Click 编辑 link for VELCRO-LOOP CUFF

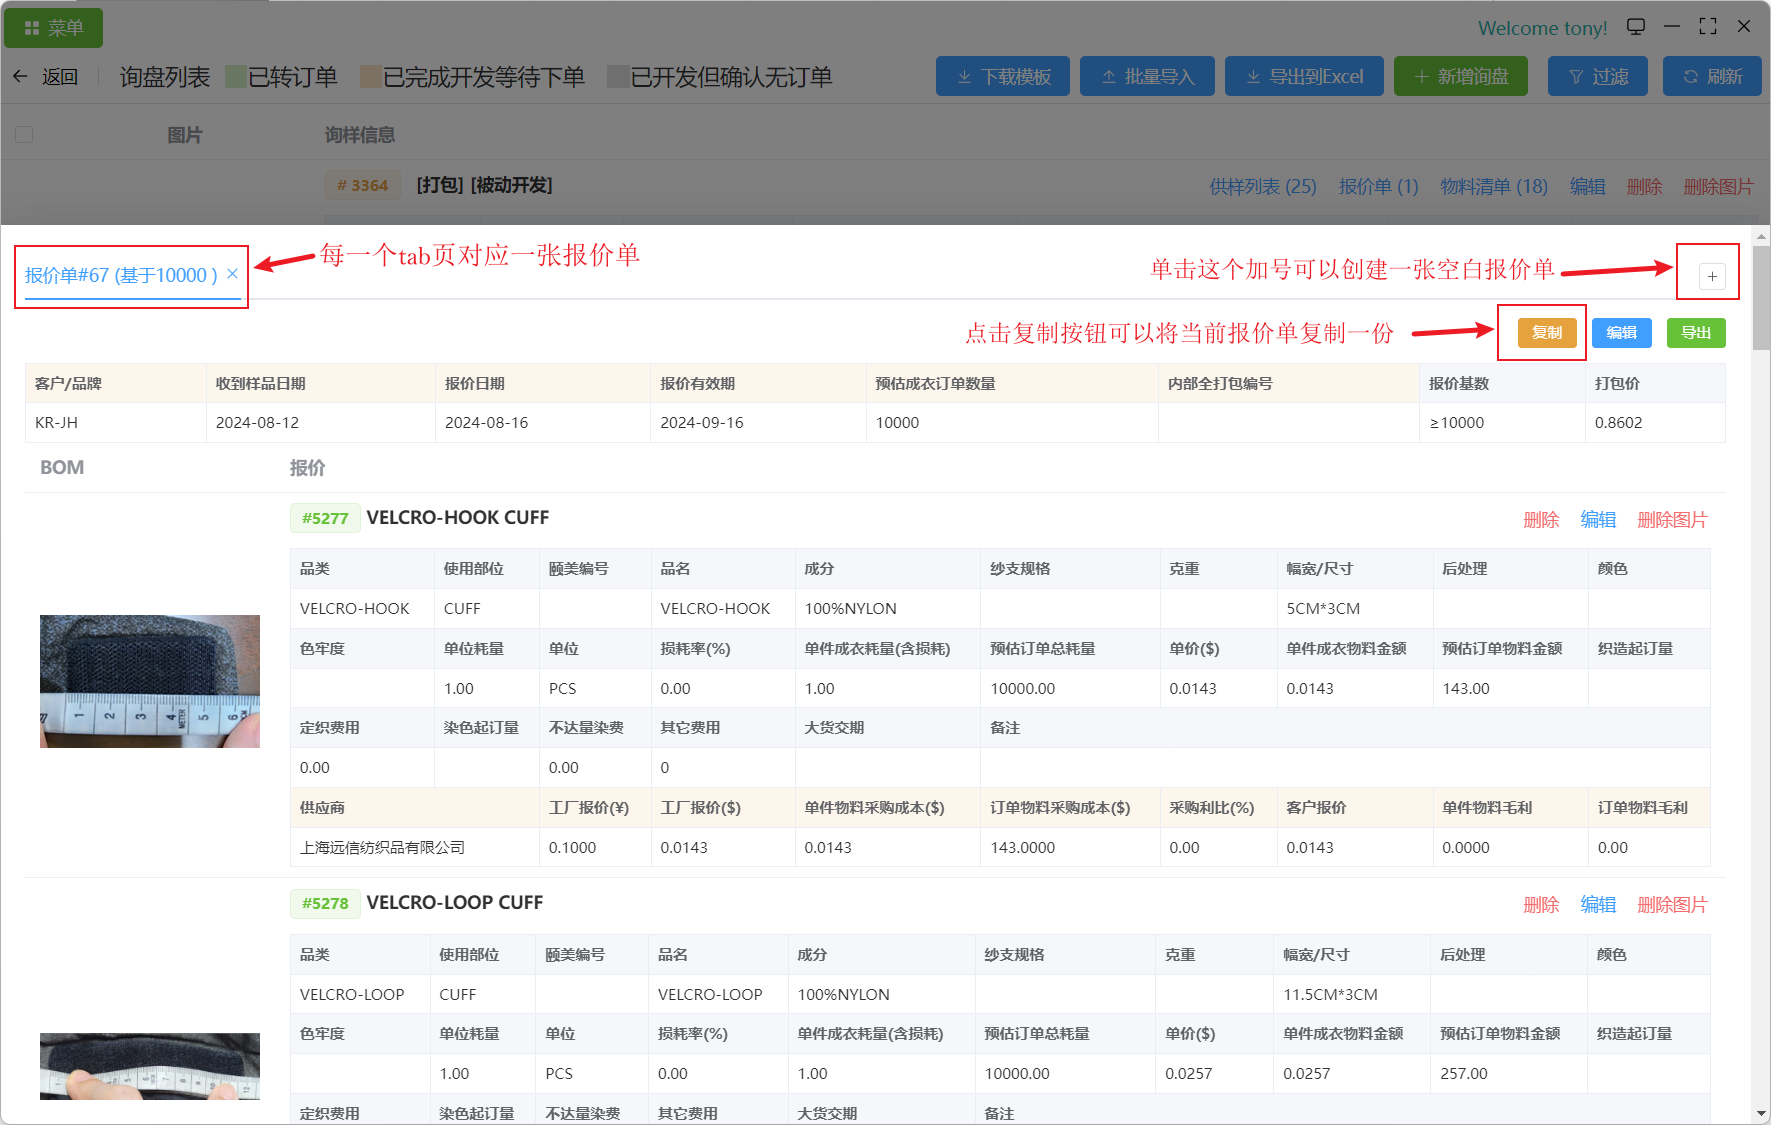coord(1597,905)
